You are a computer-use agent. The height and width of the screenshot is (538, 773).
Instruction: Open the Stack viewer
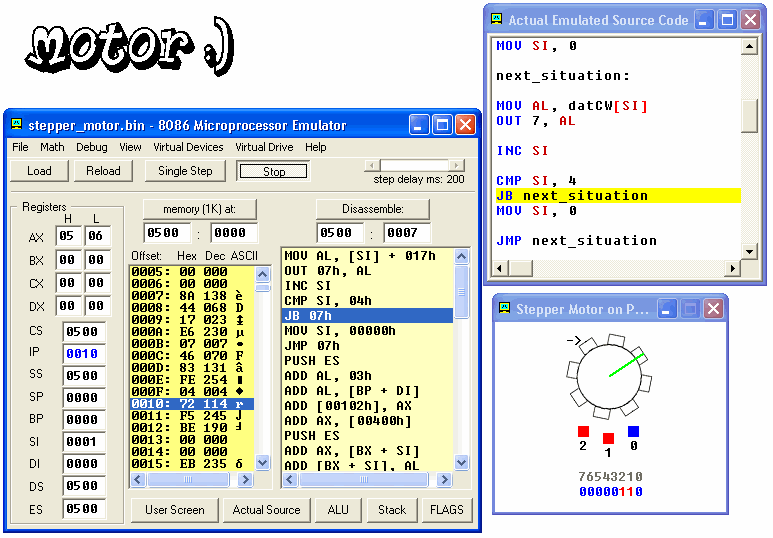(392, 510)
